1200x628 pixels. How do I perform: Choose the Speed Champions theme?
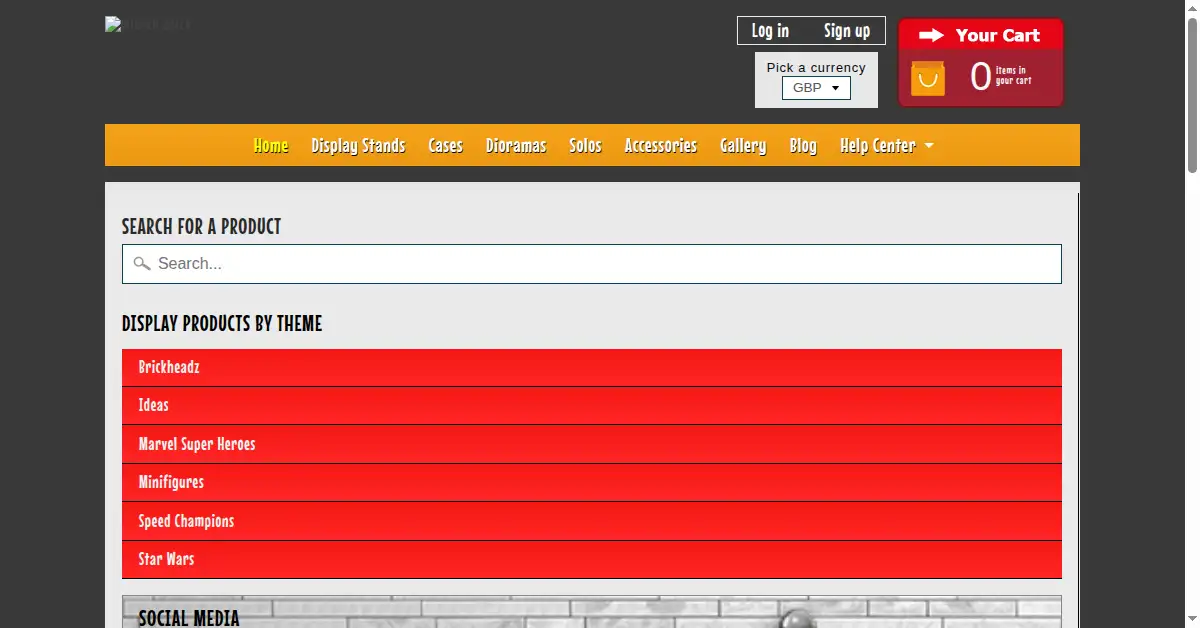[592, 521]
